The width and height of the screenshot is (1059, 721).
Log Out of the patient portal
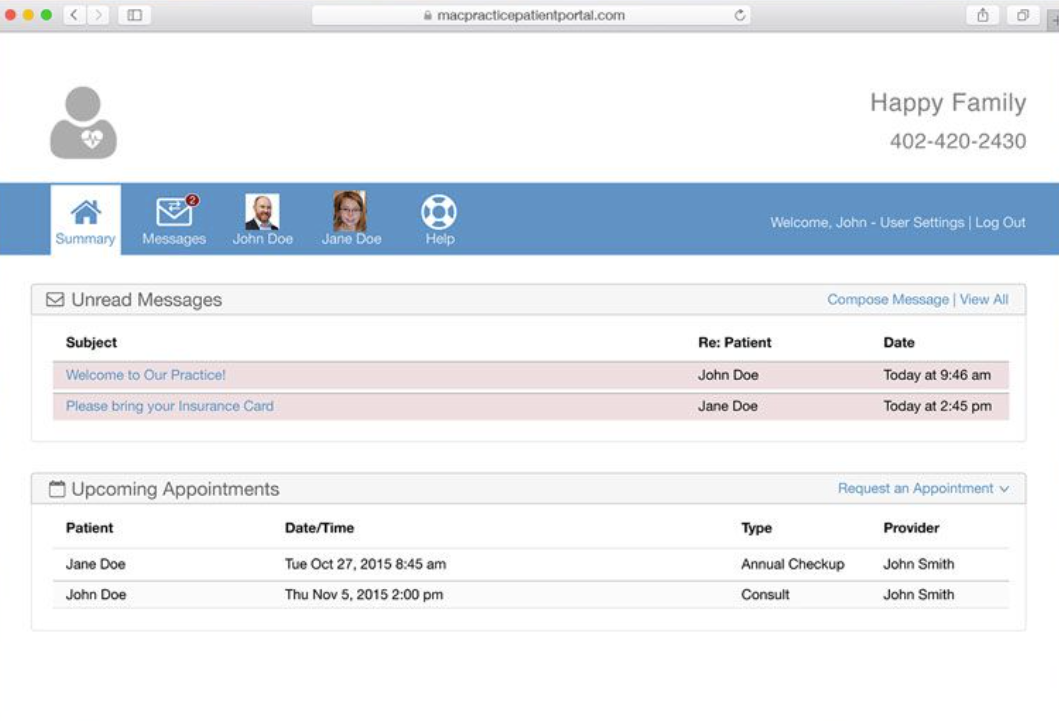[x=1000, y=222]
